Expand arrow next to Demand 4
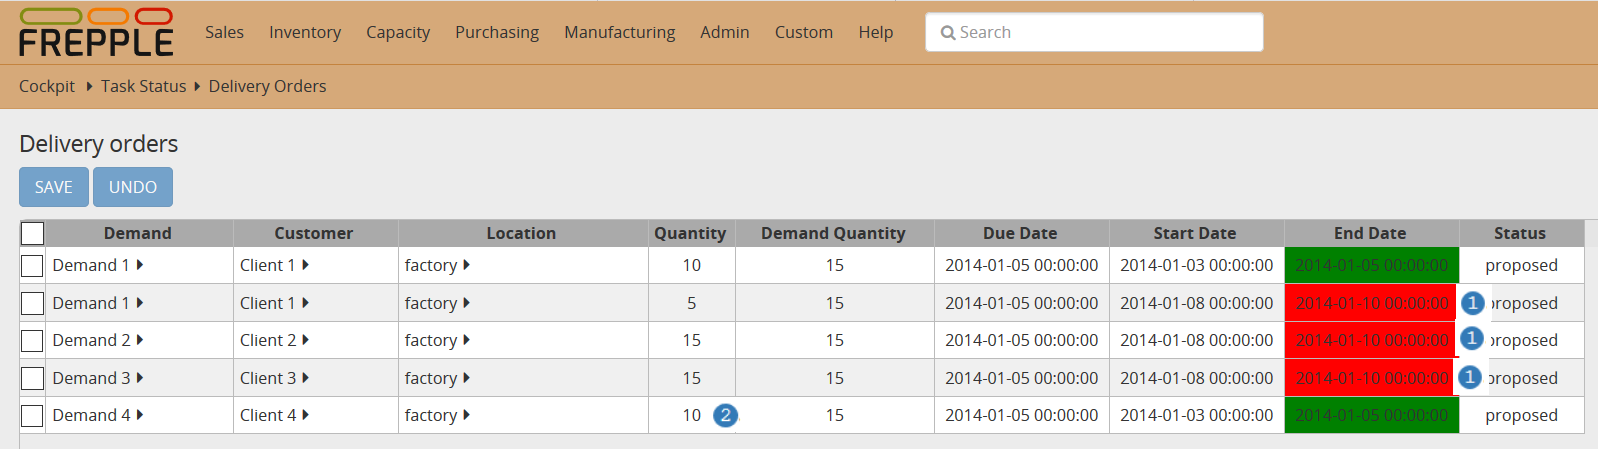Screen dimensions: 1598x449 click(x=140, y=414)
